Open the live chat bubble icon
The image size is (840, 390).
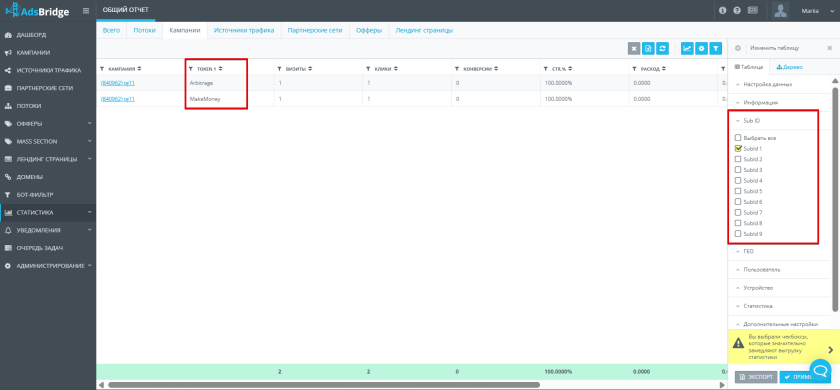pos(820,369)
